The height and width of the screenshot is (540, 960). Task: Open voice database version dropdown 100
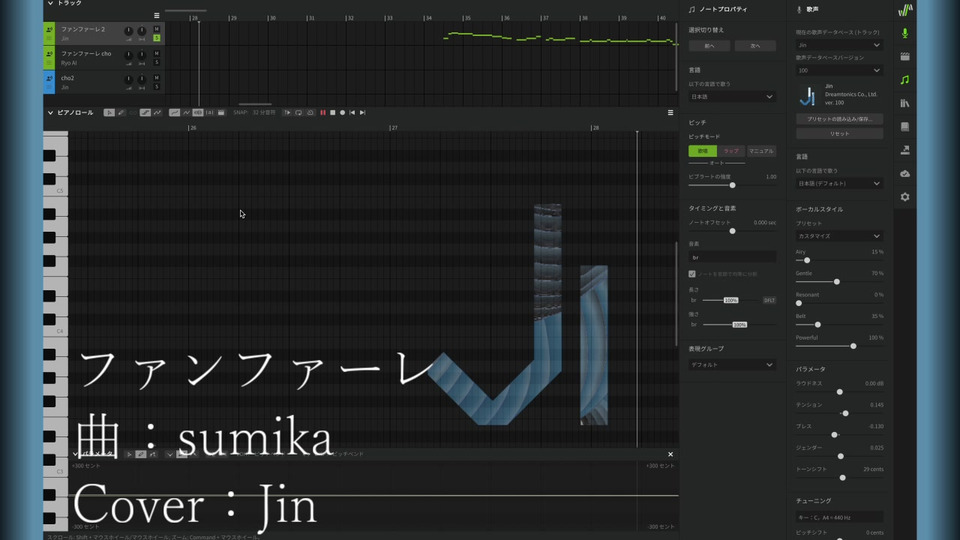click(839, 70)
